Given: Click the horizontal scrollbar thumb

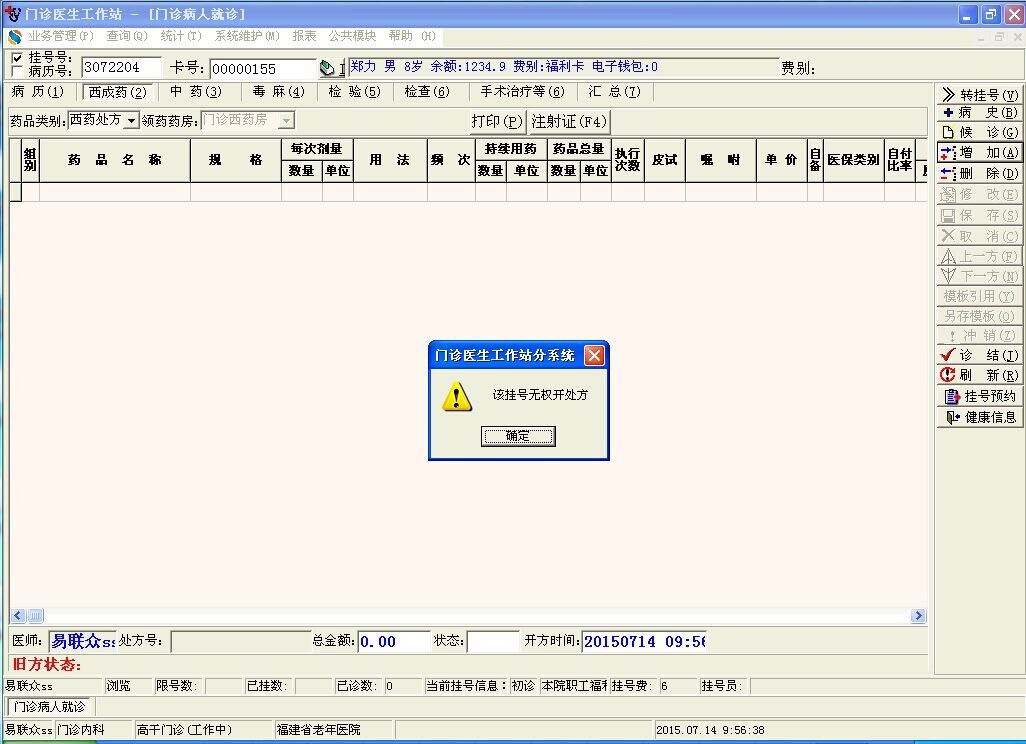Looking at the screenshot, I should (x=35, y=616).
